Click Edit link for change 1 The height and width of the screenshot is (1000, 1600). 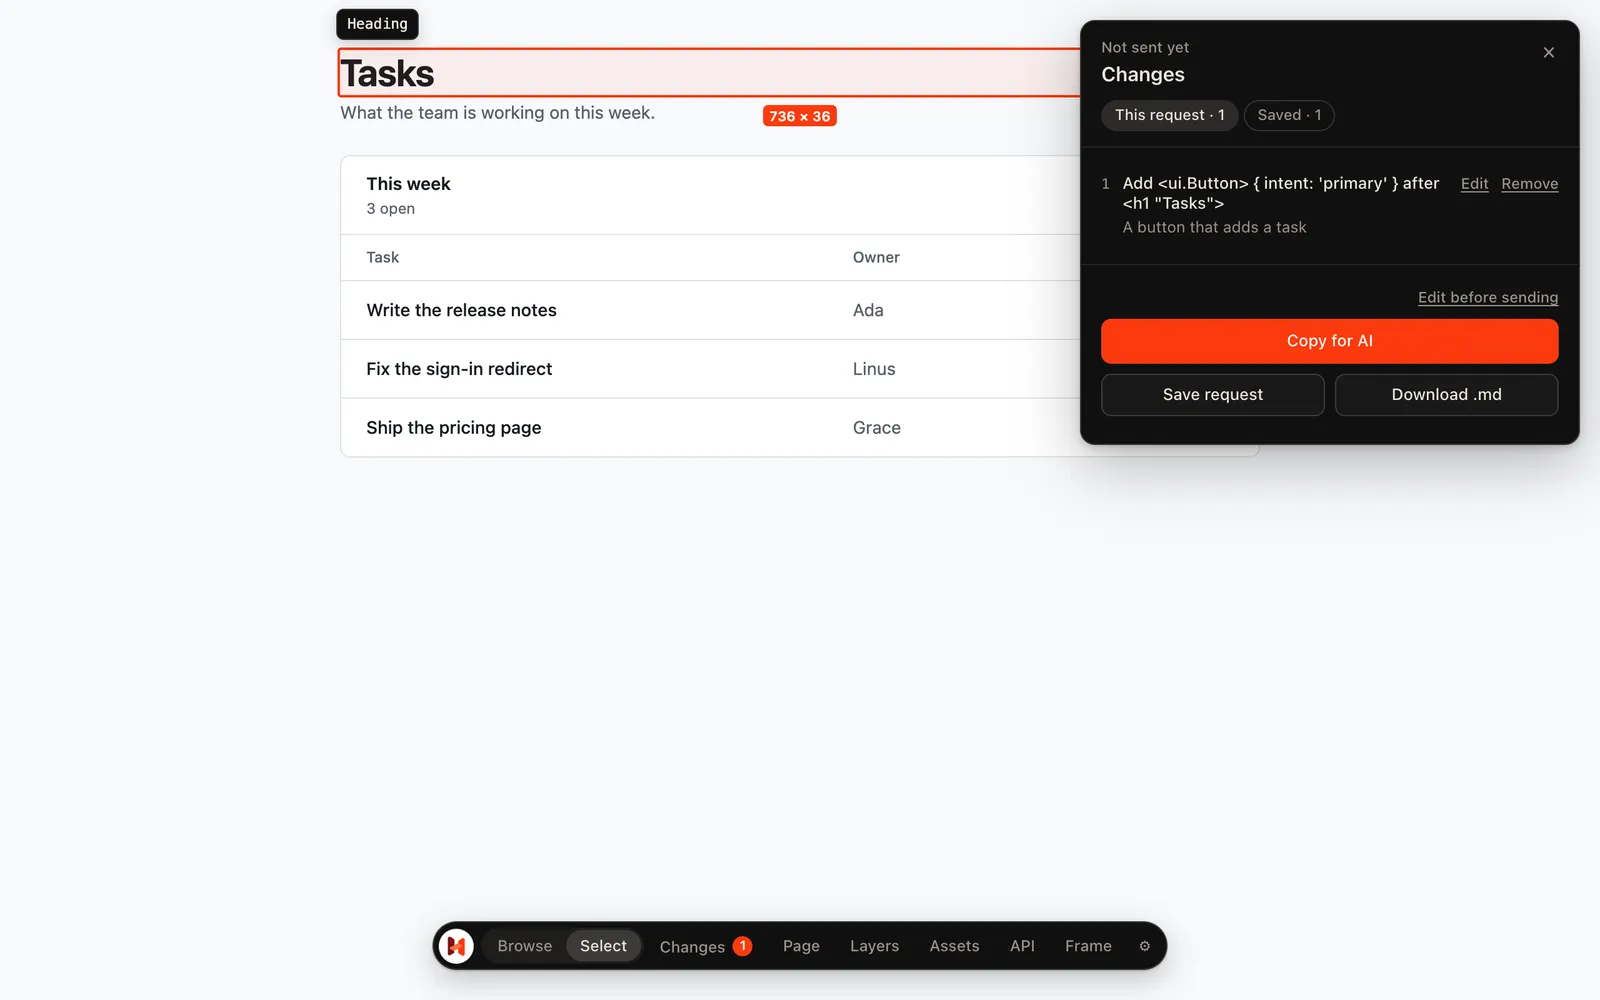point(1474,184)
